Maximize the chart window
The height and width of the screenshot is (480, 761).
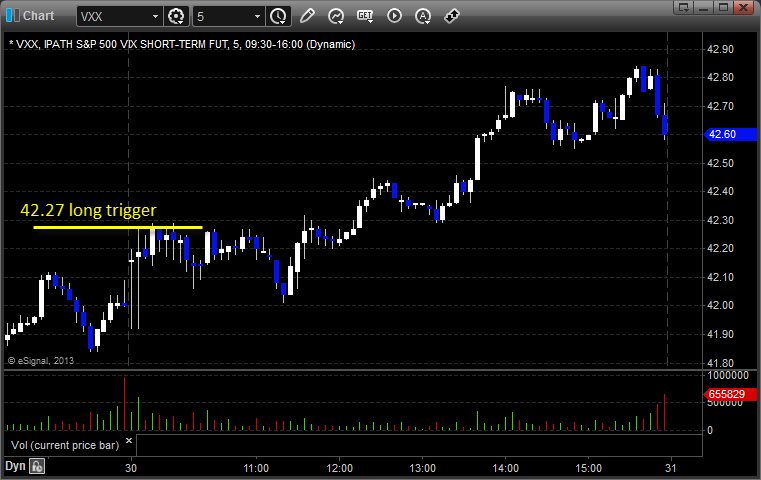click(x=724, y=7)
